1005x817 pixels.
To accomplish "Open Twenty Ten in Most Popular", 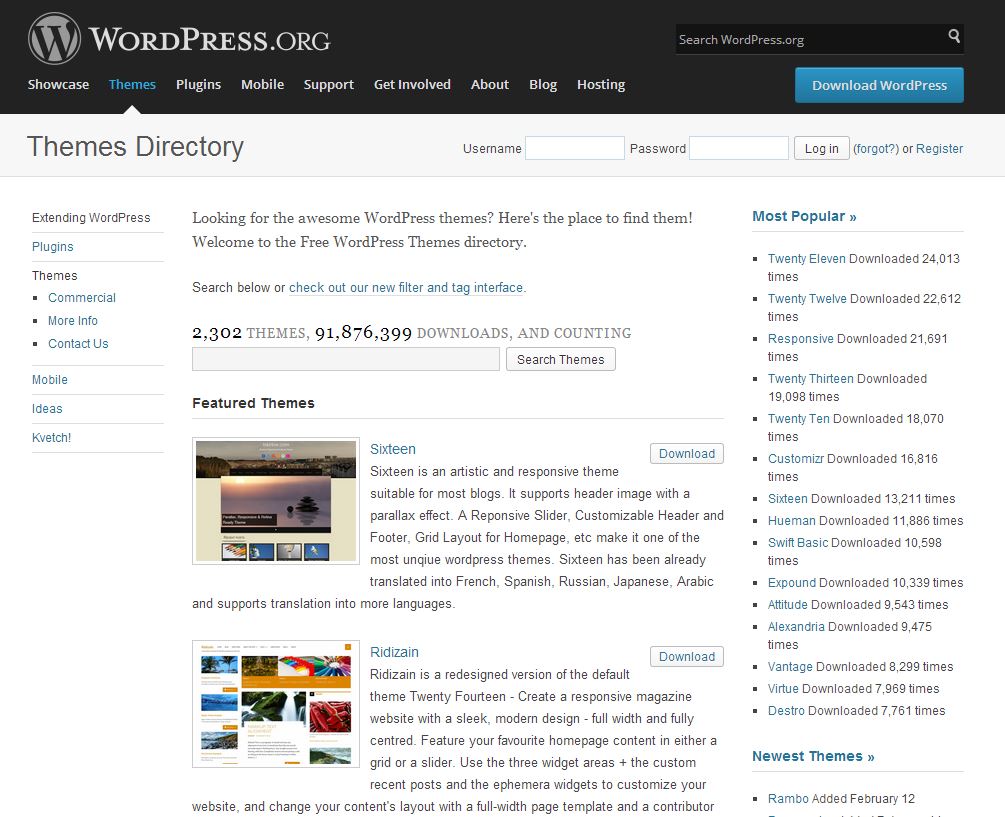I will 799,418.
